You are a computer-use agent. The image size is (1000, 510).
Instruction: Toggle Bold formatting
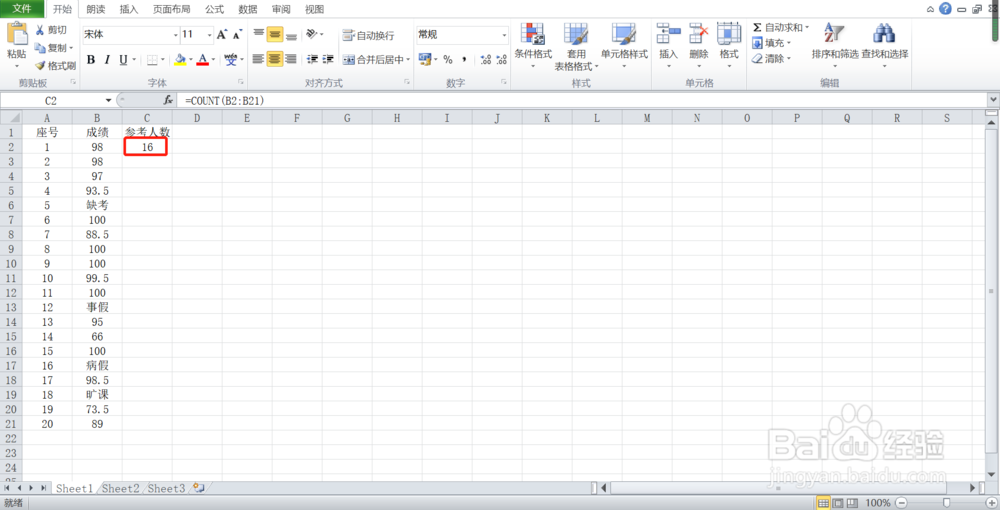(91, 59)
